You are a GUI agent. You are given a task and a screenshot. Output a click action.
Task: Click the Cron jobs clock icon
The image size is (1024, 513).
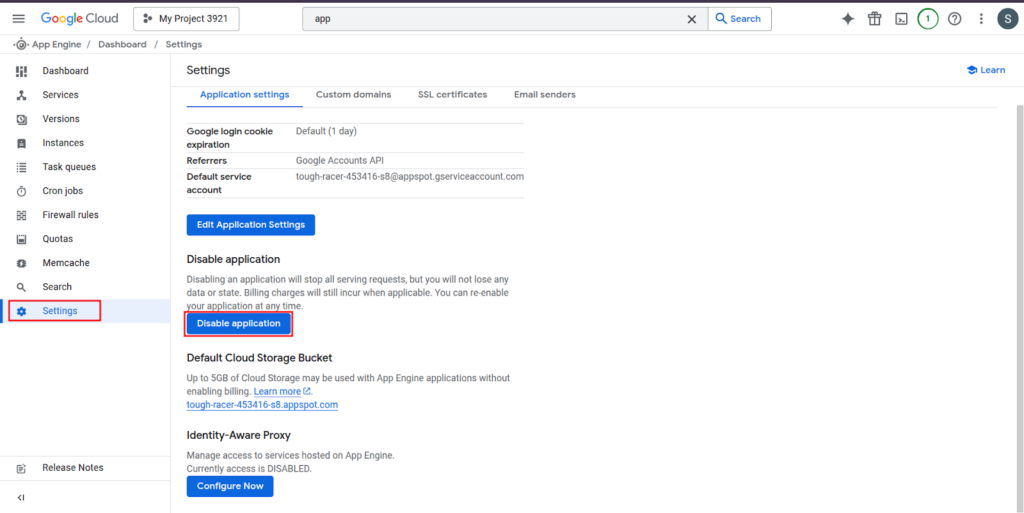(x=22, y=191)
